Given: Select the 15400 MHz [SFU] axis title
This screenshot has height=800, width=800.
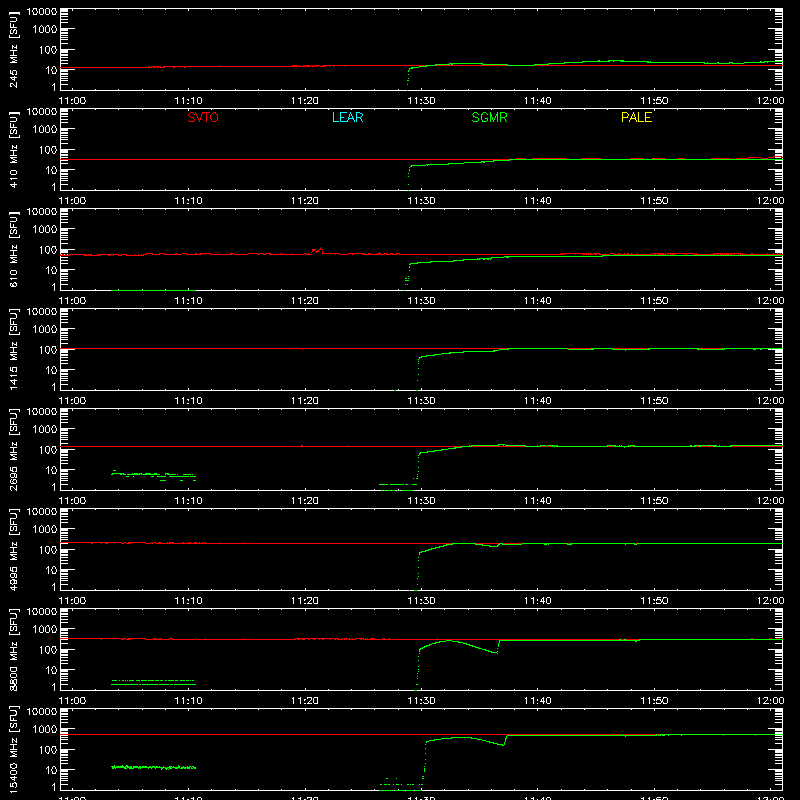Looking at the screenshot, I should click(x=14, y=749).
